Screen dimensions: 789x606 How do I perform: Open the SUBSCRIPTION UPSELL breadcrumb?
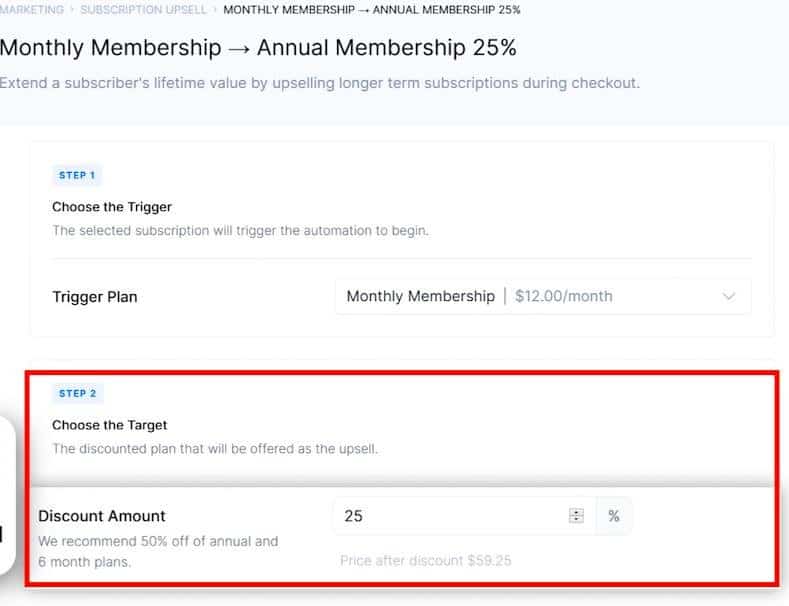[143, 10]
